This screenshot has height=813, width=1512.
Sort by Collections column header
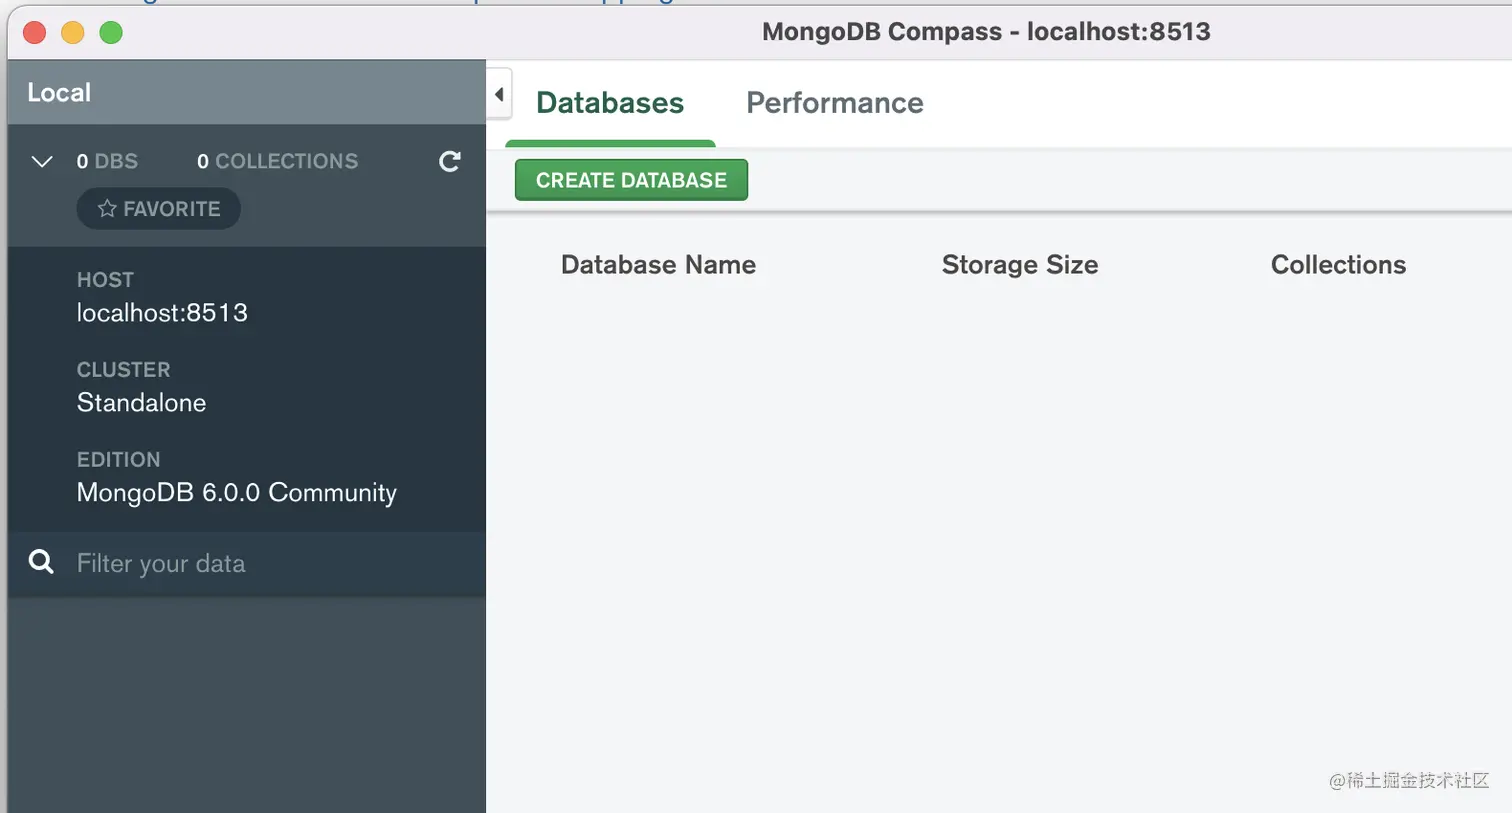(x=1337, y=265)
